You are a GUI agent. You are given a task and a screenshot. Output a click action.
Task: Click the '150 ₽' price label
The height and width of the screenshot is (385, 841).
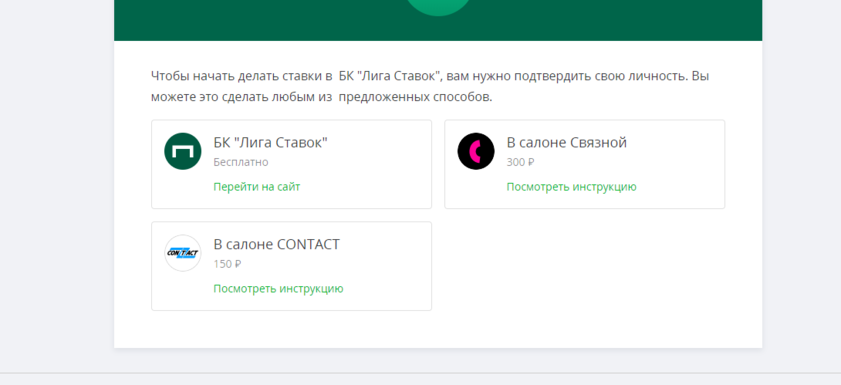[227, 264]
